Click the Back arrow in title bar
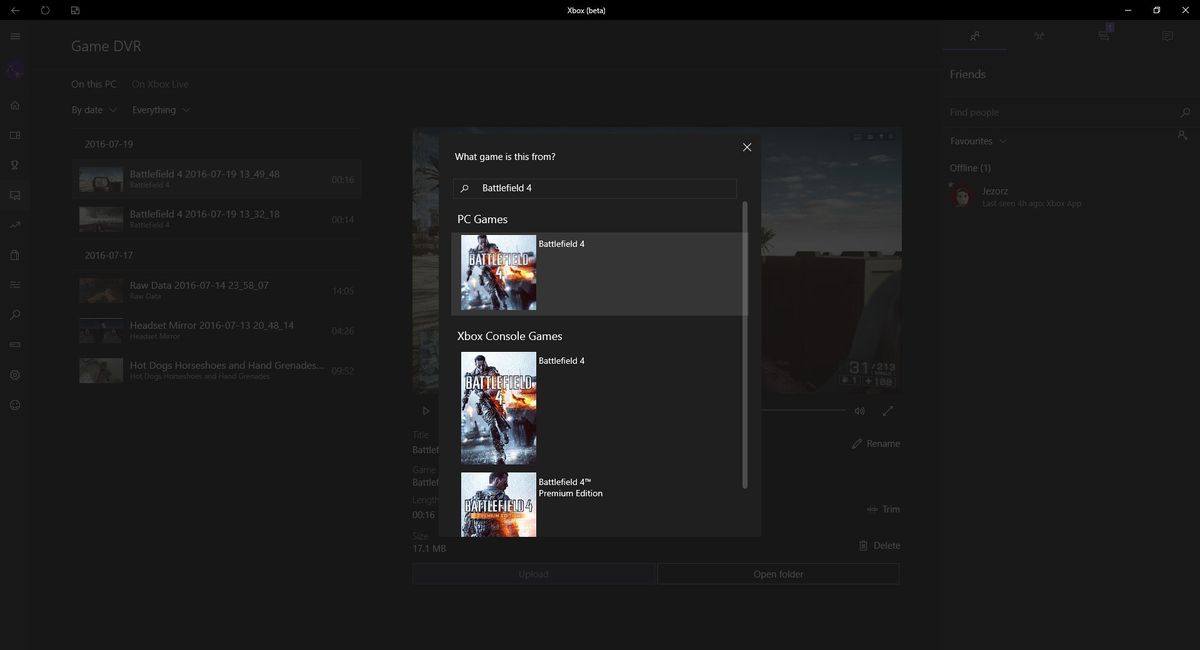Viewport: 1200px width, 650px height. pos(15,10)
